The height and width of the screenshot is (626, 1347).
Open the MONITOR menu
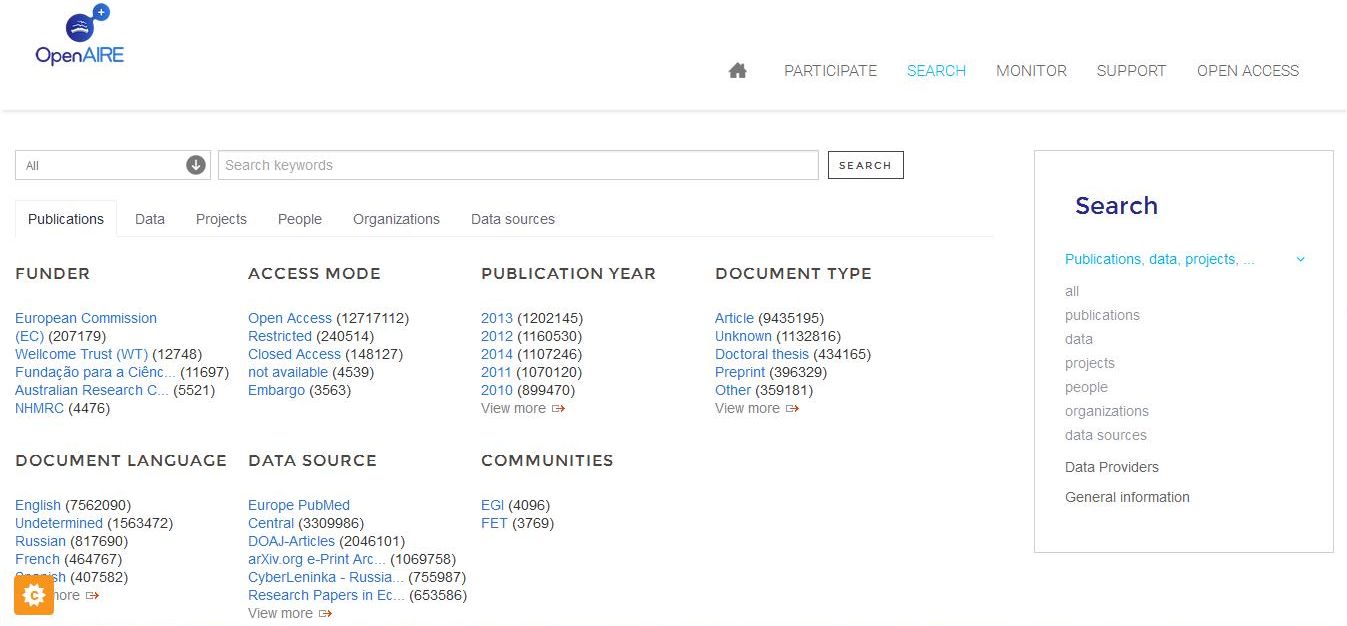1031,71
